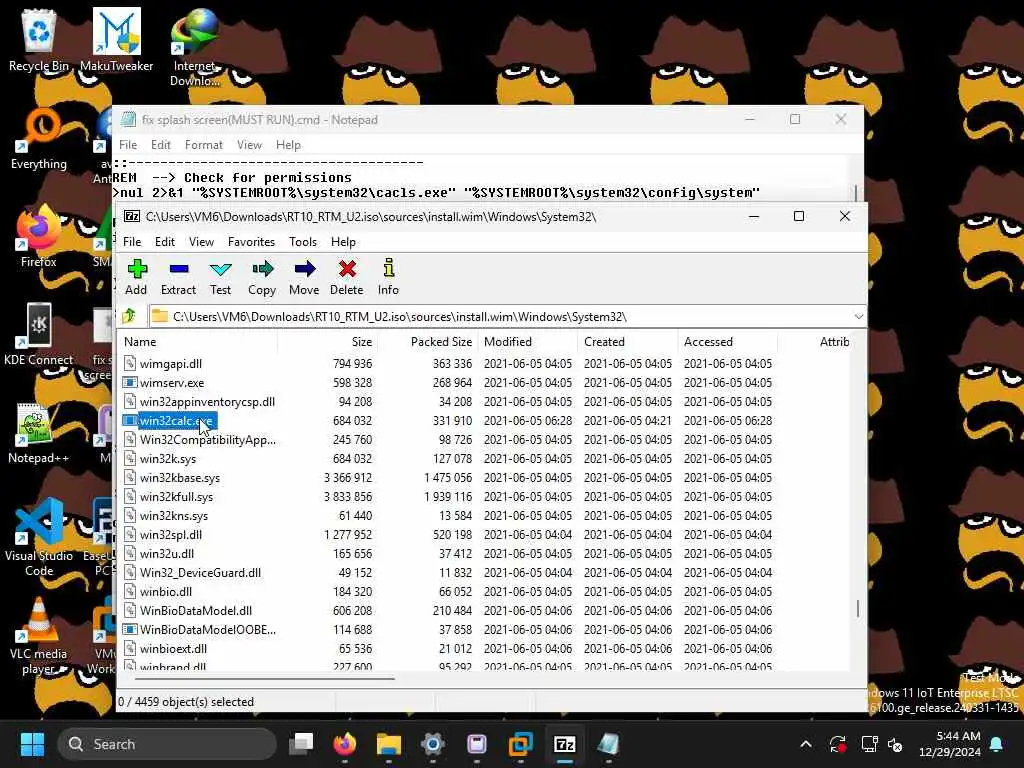
Task: Open MakuTweaker desktop icon
Action: pos(116,40)
